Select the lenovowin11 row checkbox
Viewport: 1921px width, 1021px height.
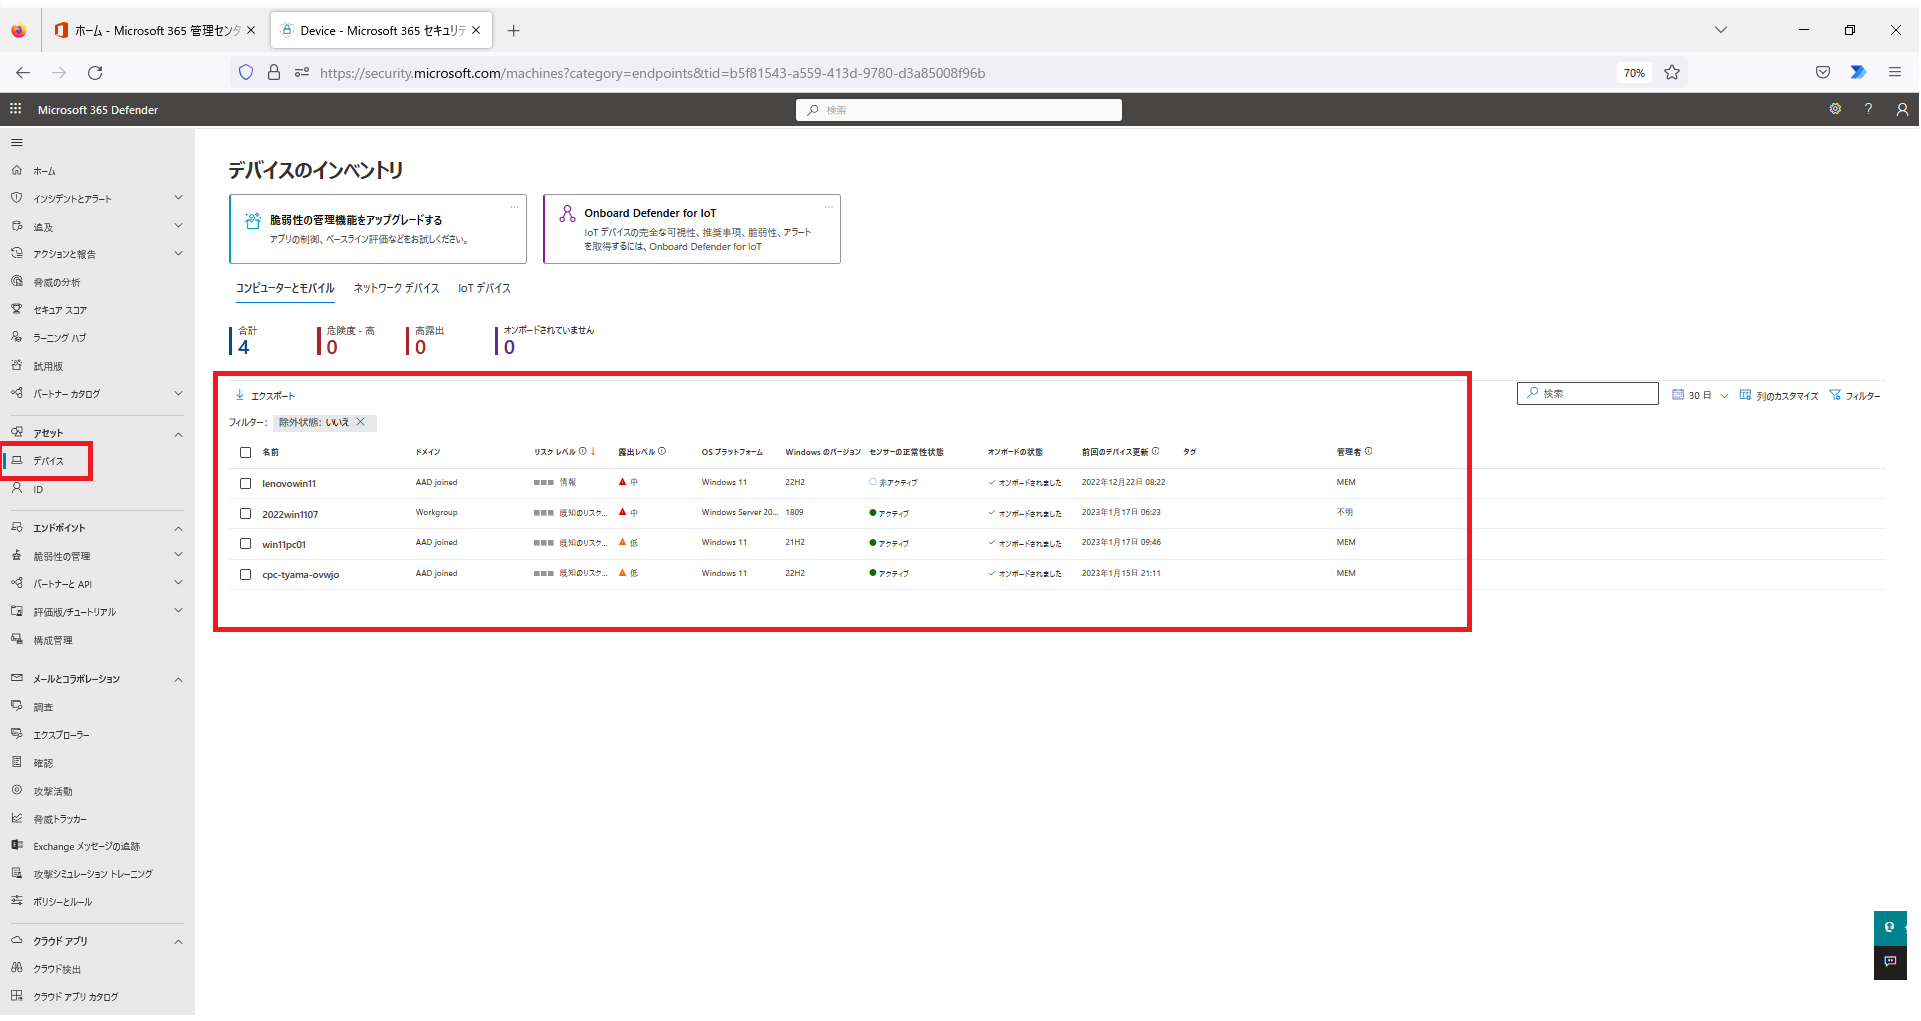point(245,483)
